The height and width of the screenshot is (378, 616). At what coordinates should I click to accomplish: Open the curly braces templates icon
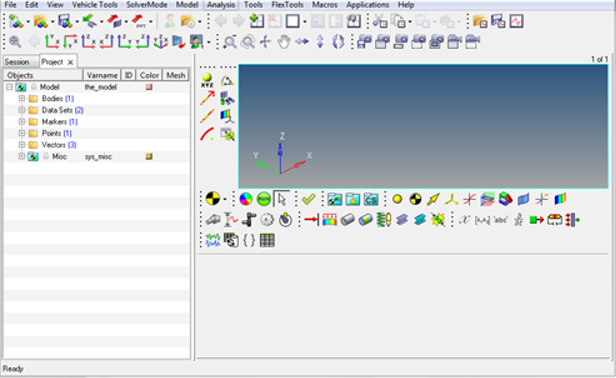(249, 240)
